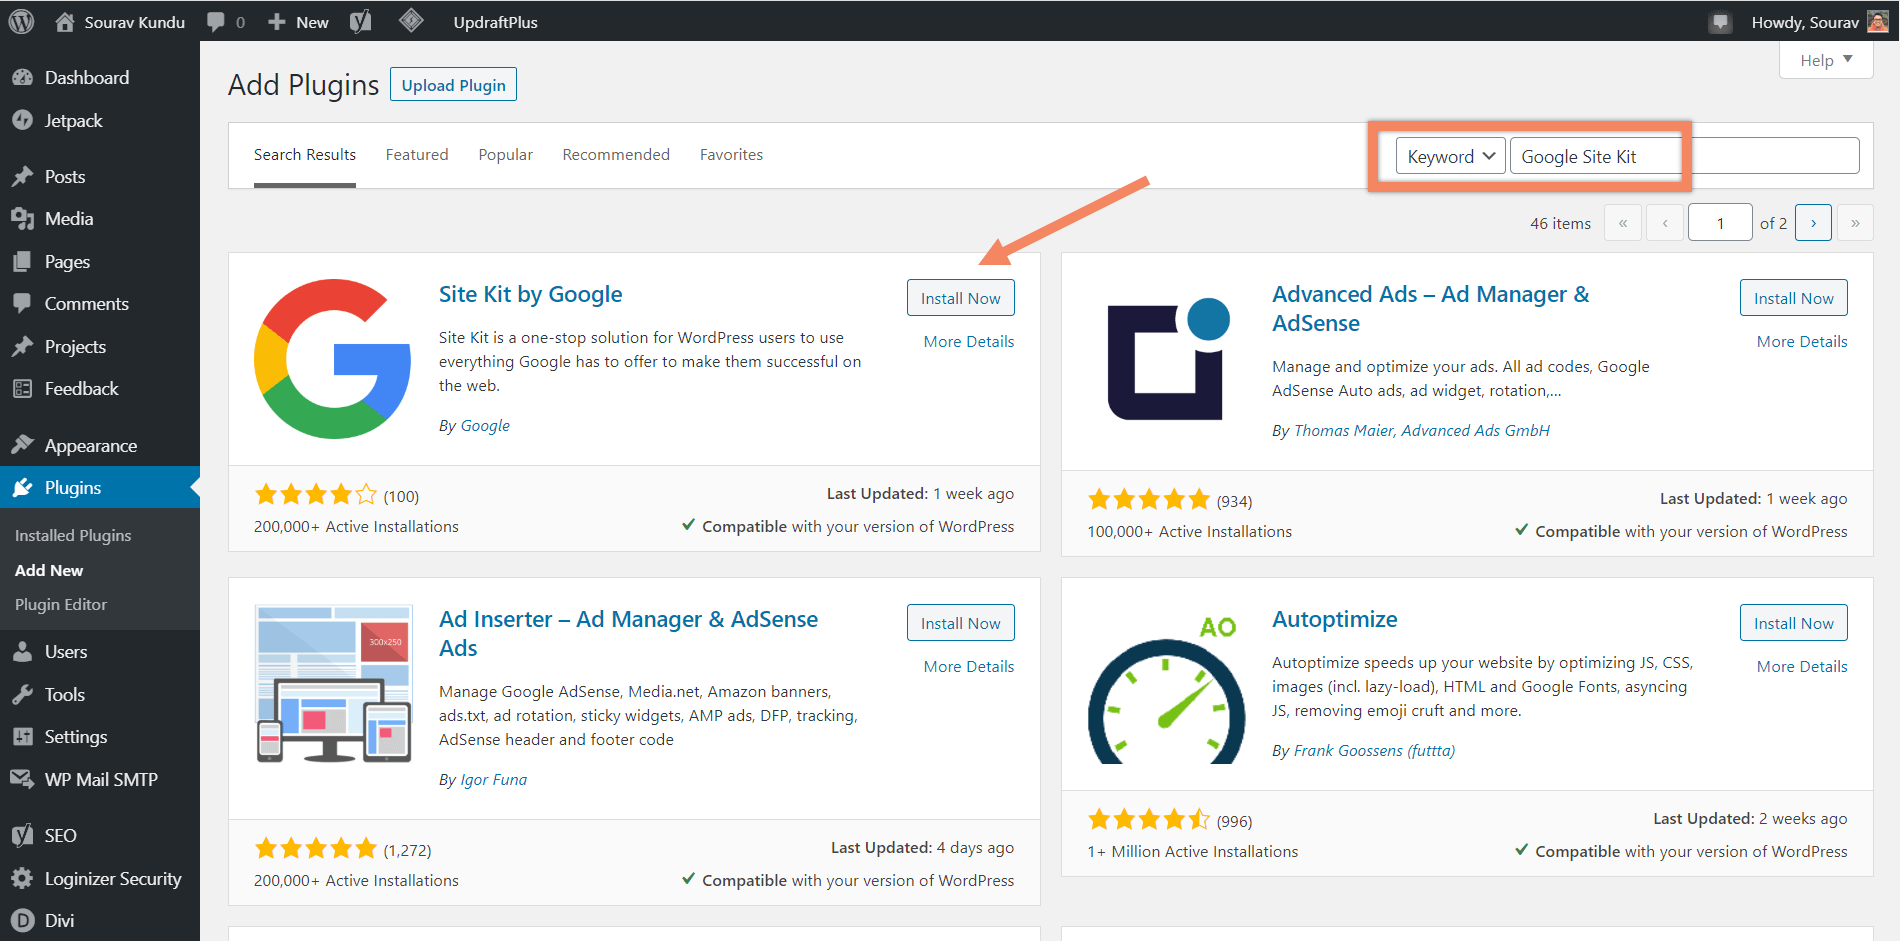This screenshot has width=1900, height=941.
Task: Click the diamond icon next to UpdraftPlus
Action: [411, 20]
